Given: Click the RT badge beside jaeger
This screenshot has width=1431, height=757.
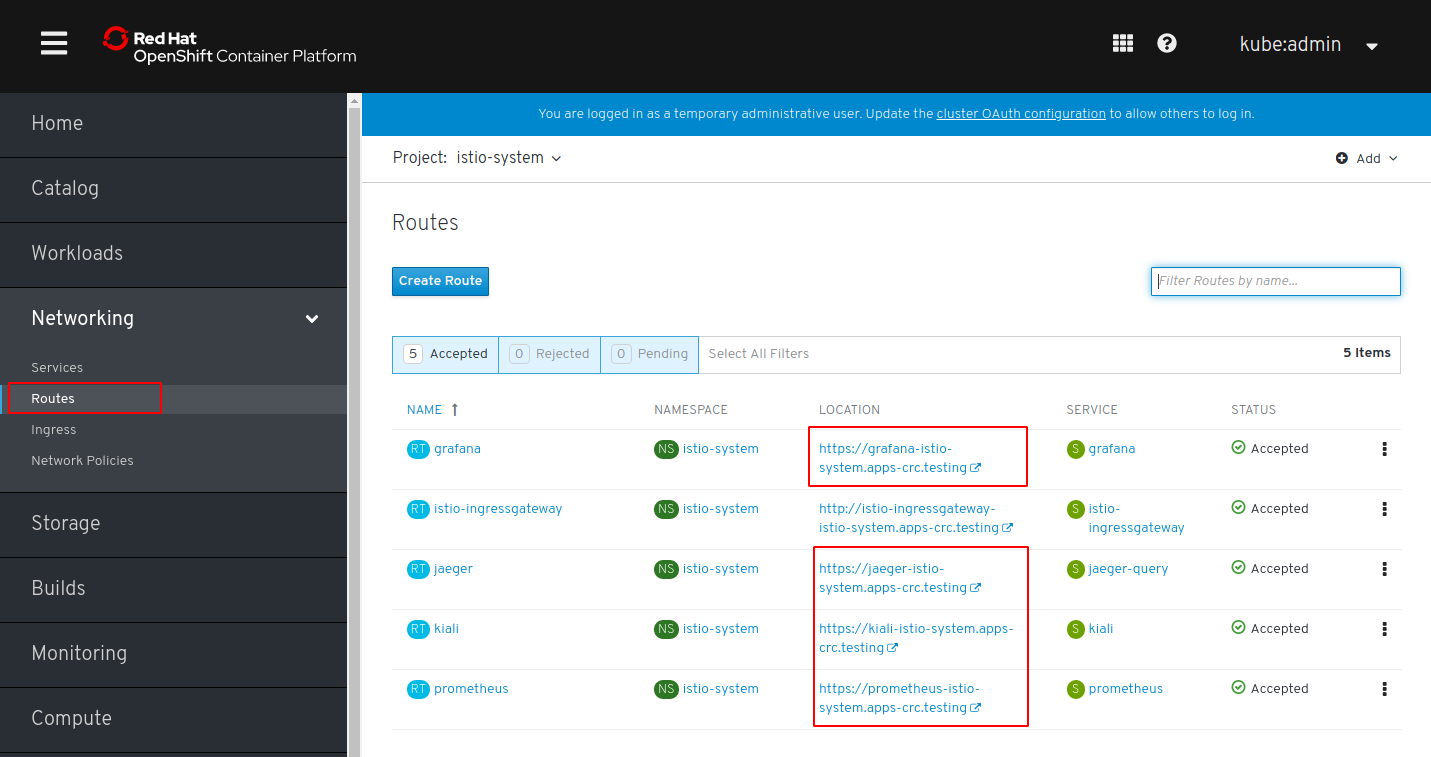Looking at the screenshot, I should click(418, 569).
